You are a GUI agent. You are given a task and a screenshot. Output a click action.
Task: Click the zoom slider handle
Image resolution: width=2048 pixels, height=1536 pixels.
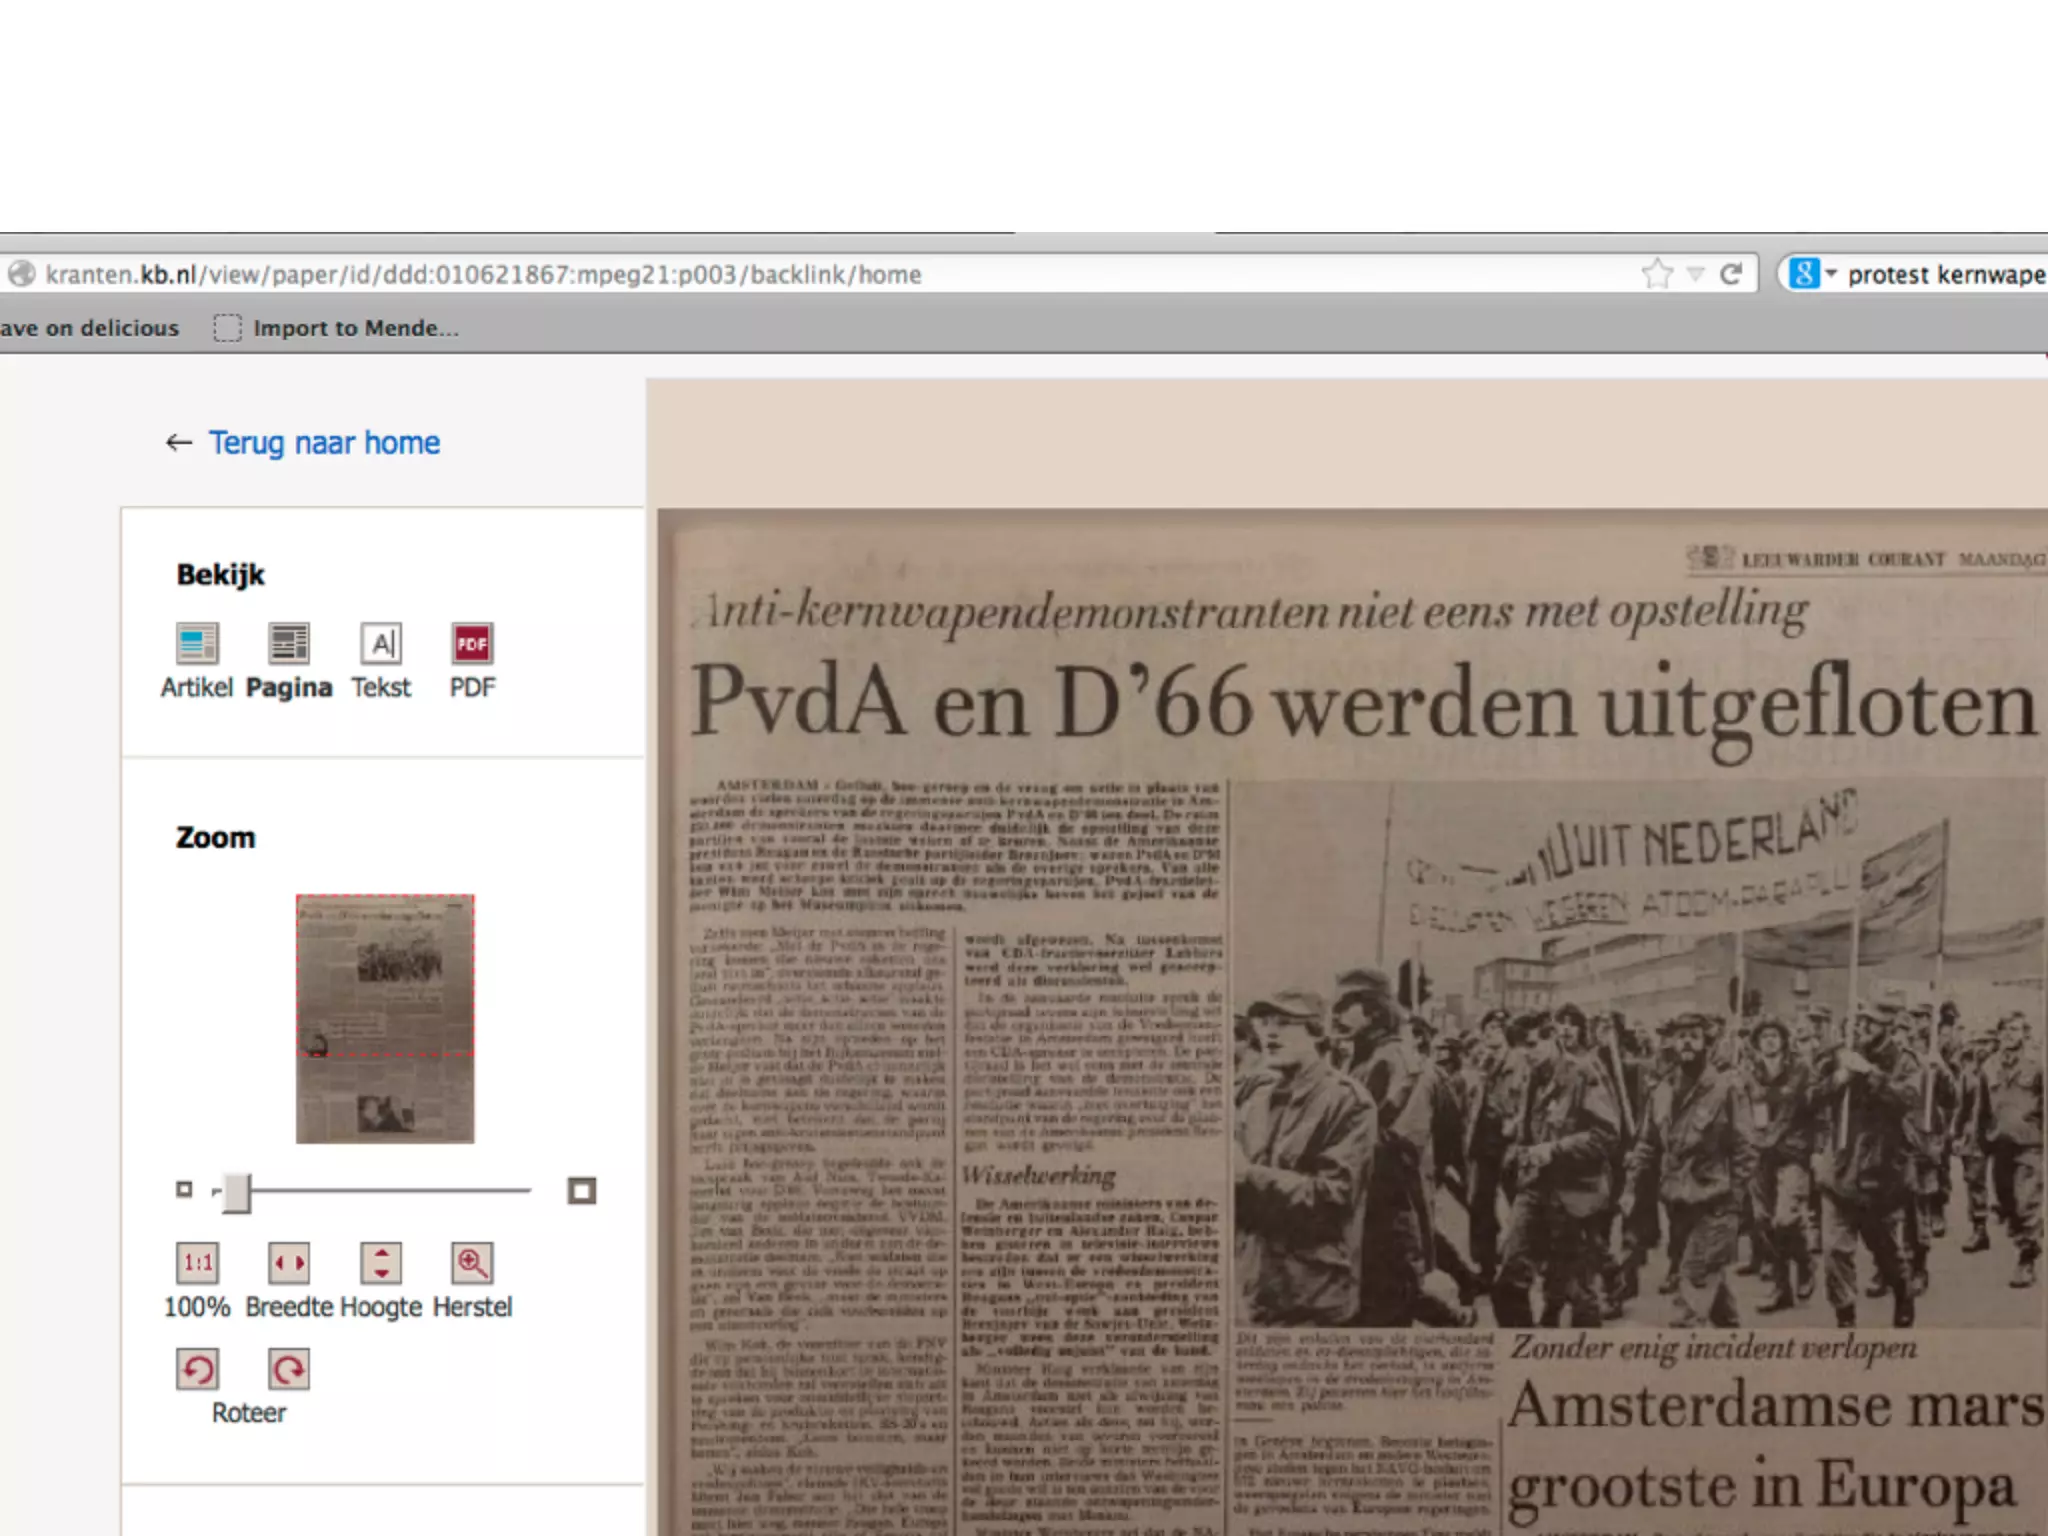[x=236, y=1192]
